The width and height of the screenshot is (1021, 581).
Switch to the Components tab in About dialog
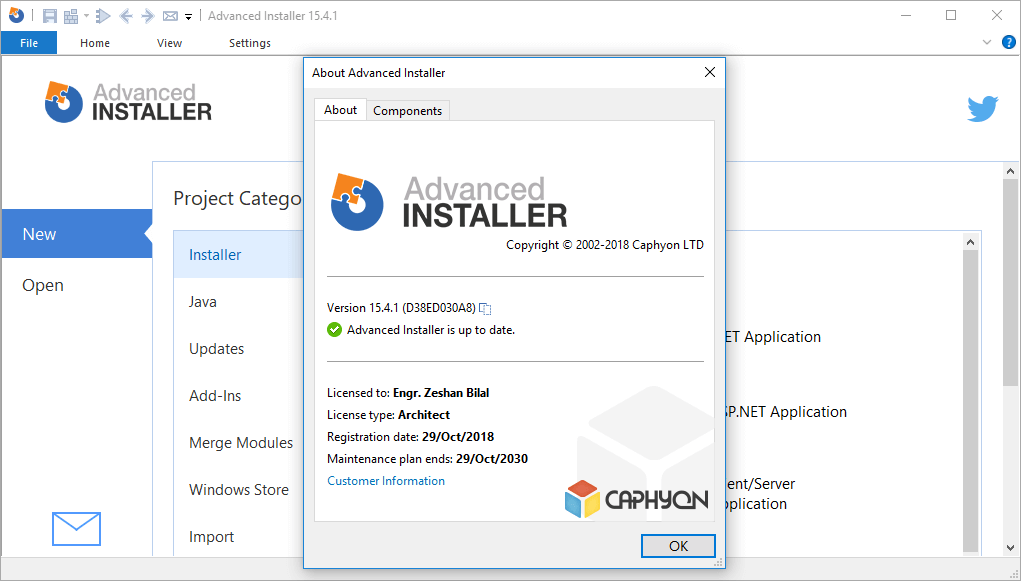tap(408, 111)
